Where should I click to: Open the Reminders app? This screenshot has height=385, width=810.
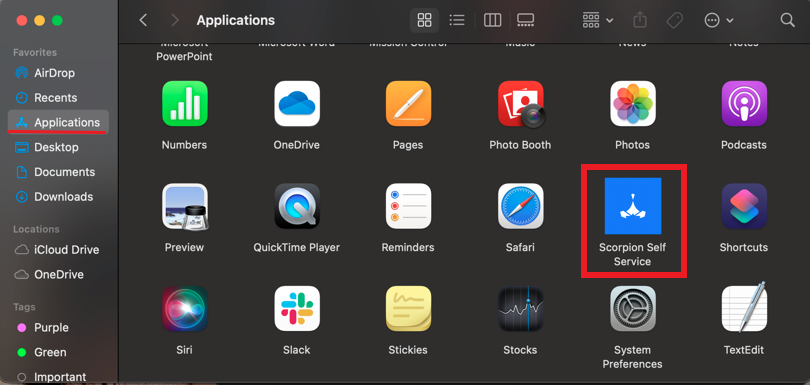click(408, 206)
